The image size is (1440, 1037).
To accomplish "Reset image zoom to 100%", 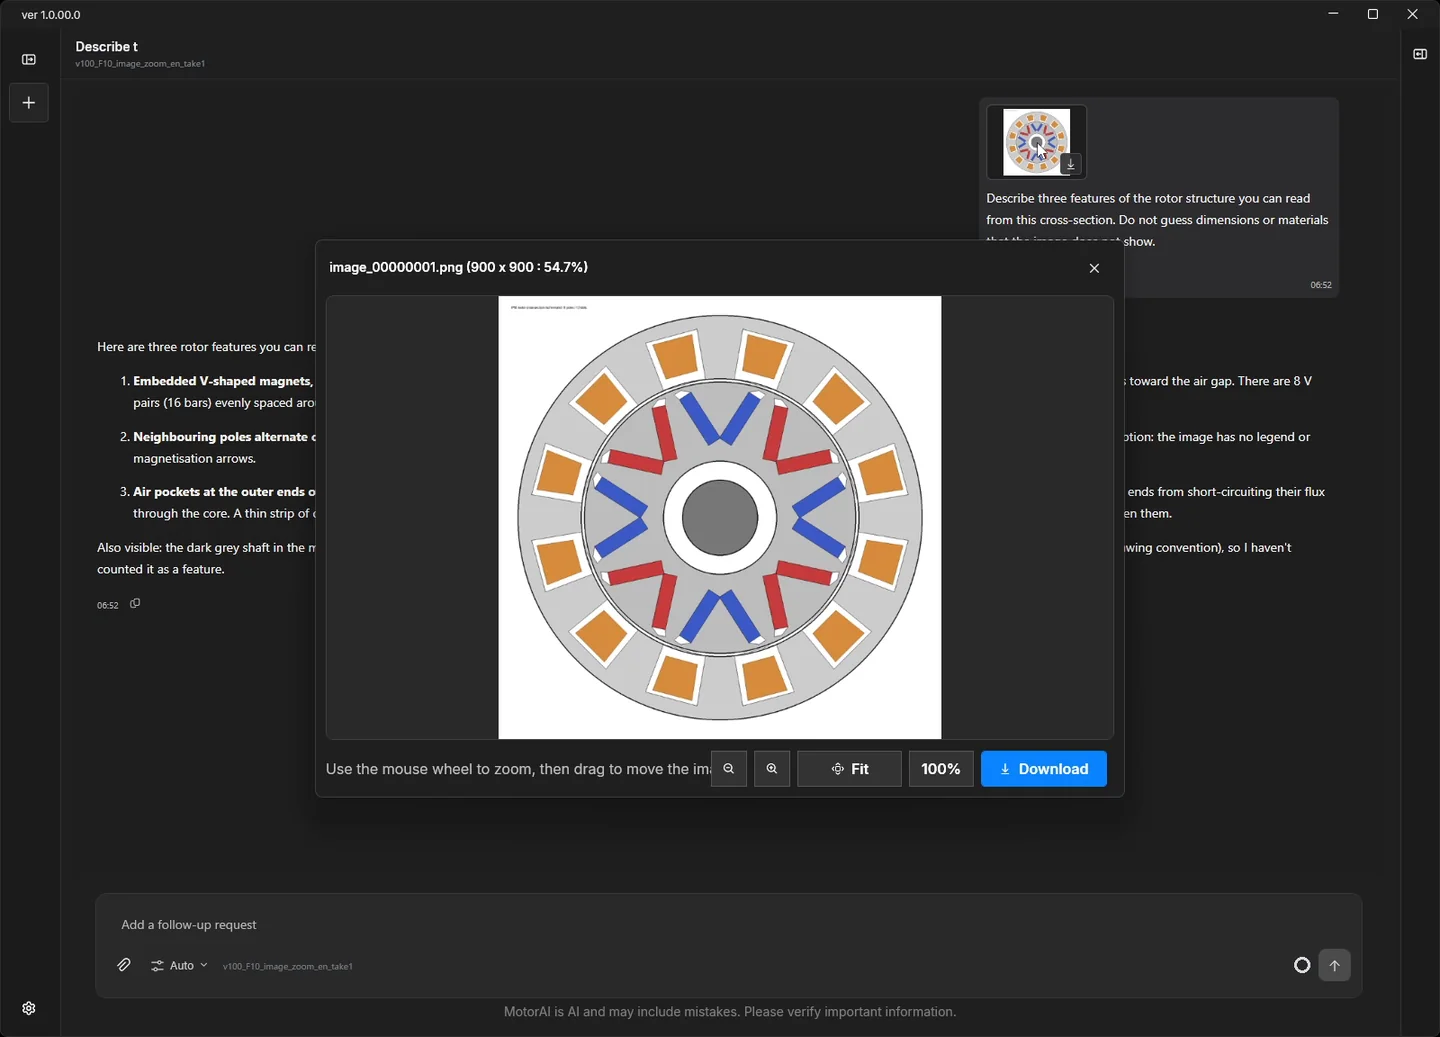I will coord(941,769).
